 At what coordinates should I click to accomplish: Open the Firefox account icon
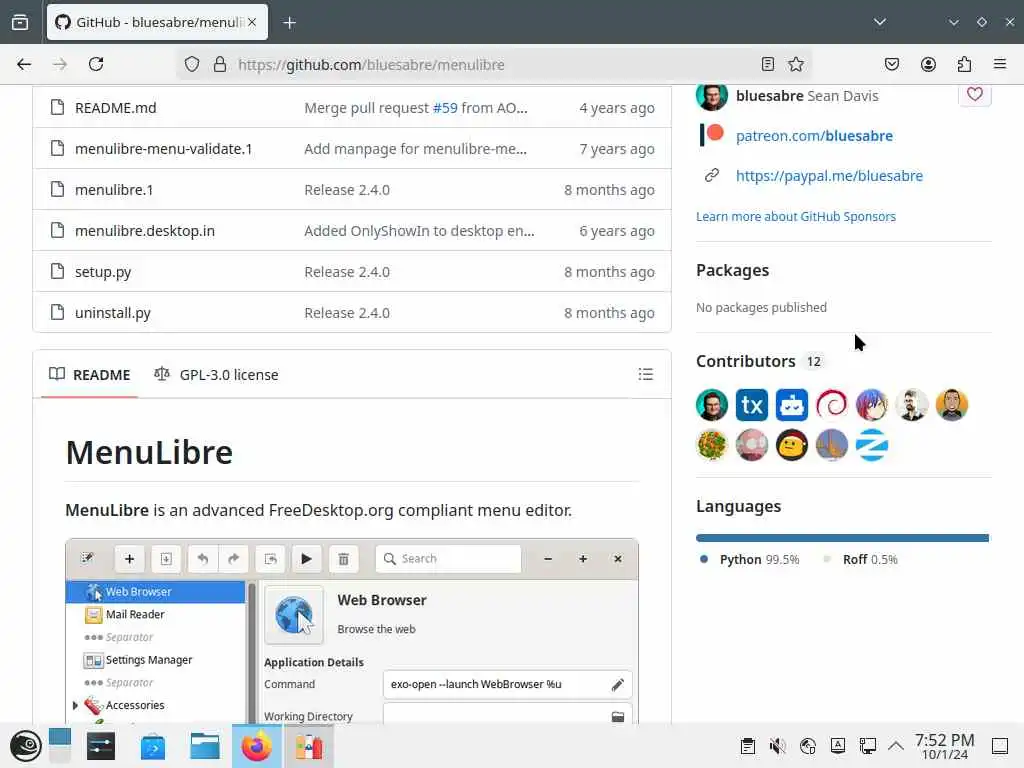928,64
